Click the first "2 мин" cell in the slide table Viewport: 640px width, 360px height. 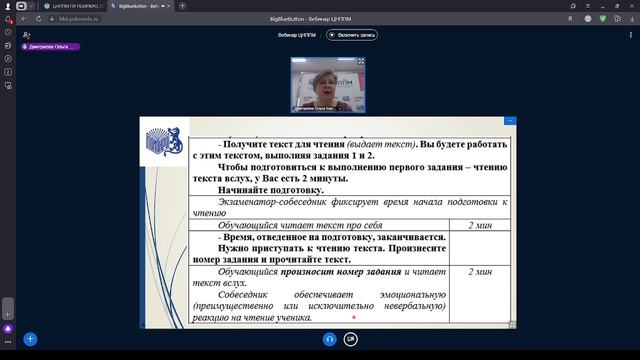coord(480,225)
